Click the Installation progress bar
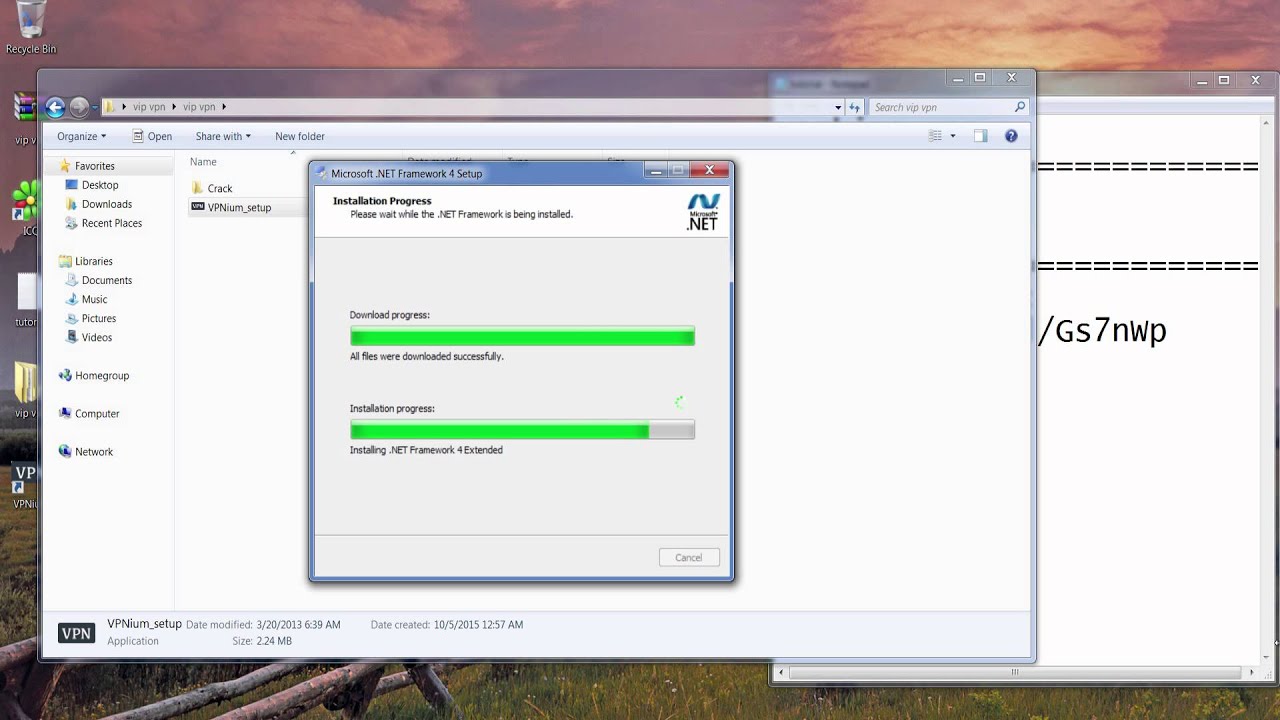The image size is (1280, 720). (522, 430)
